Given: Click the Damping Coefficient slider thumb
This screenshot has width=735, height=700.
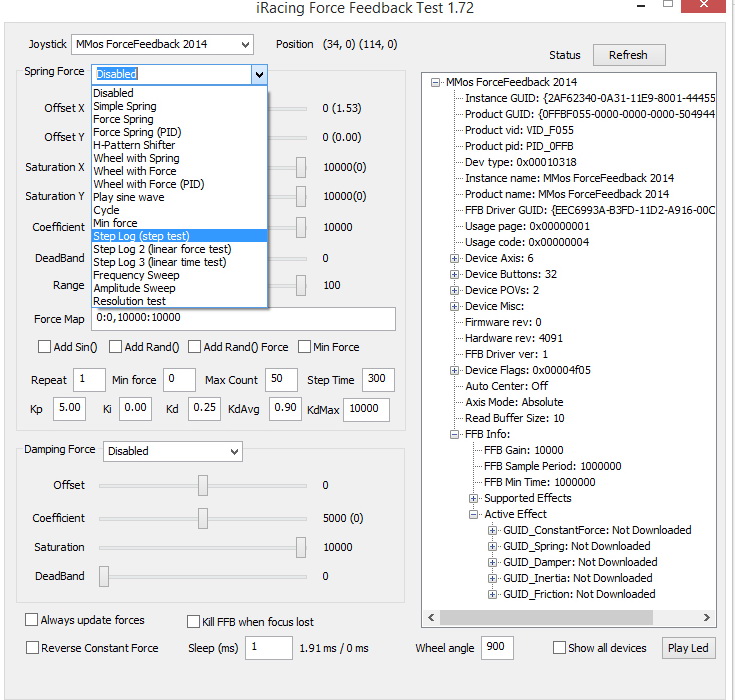Looking at the screenshot, I should coord(202,519).
